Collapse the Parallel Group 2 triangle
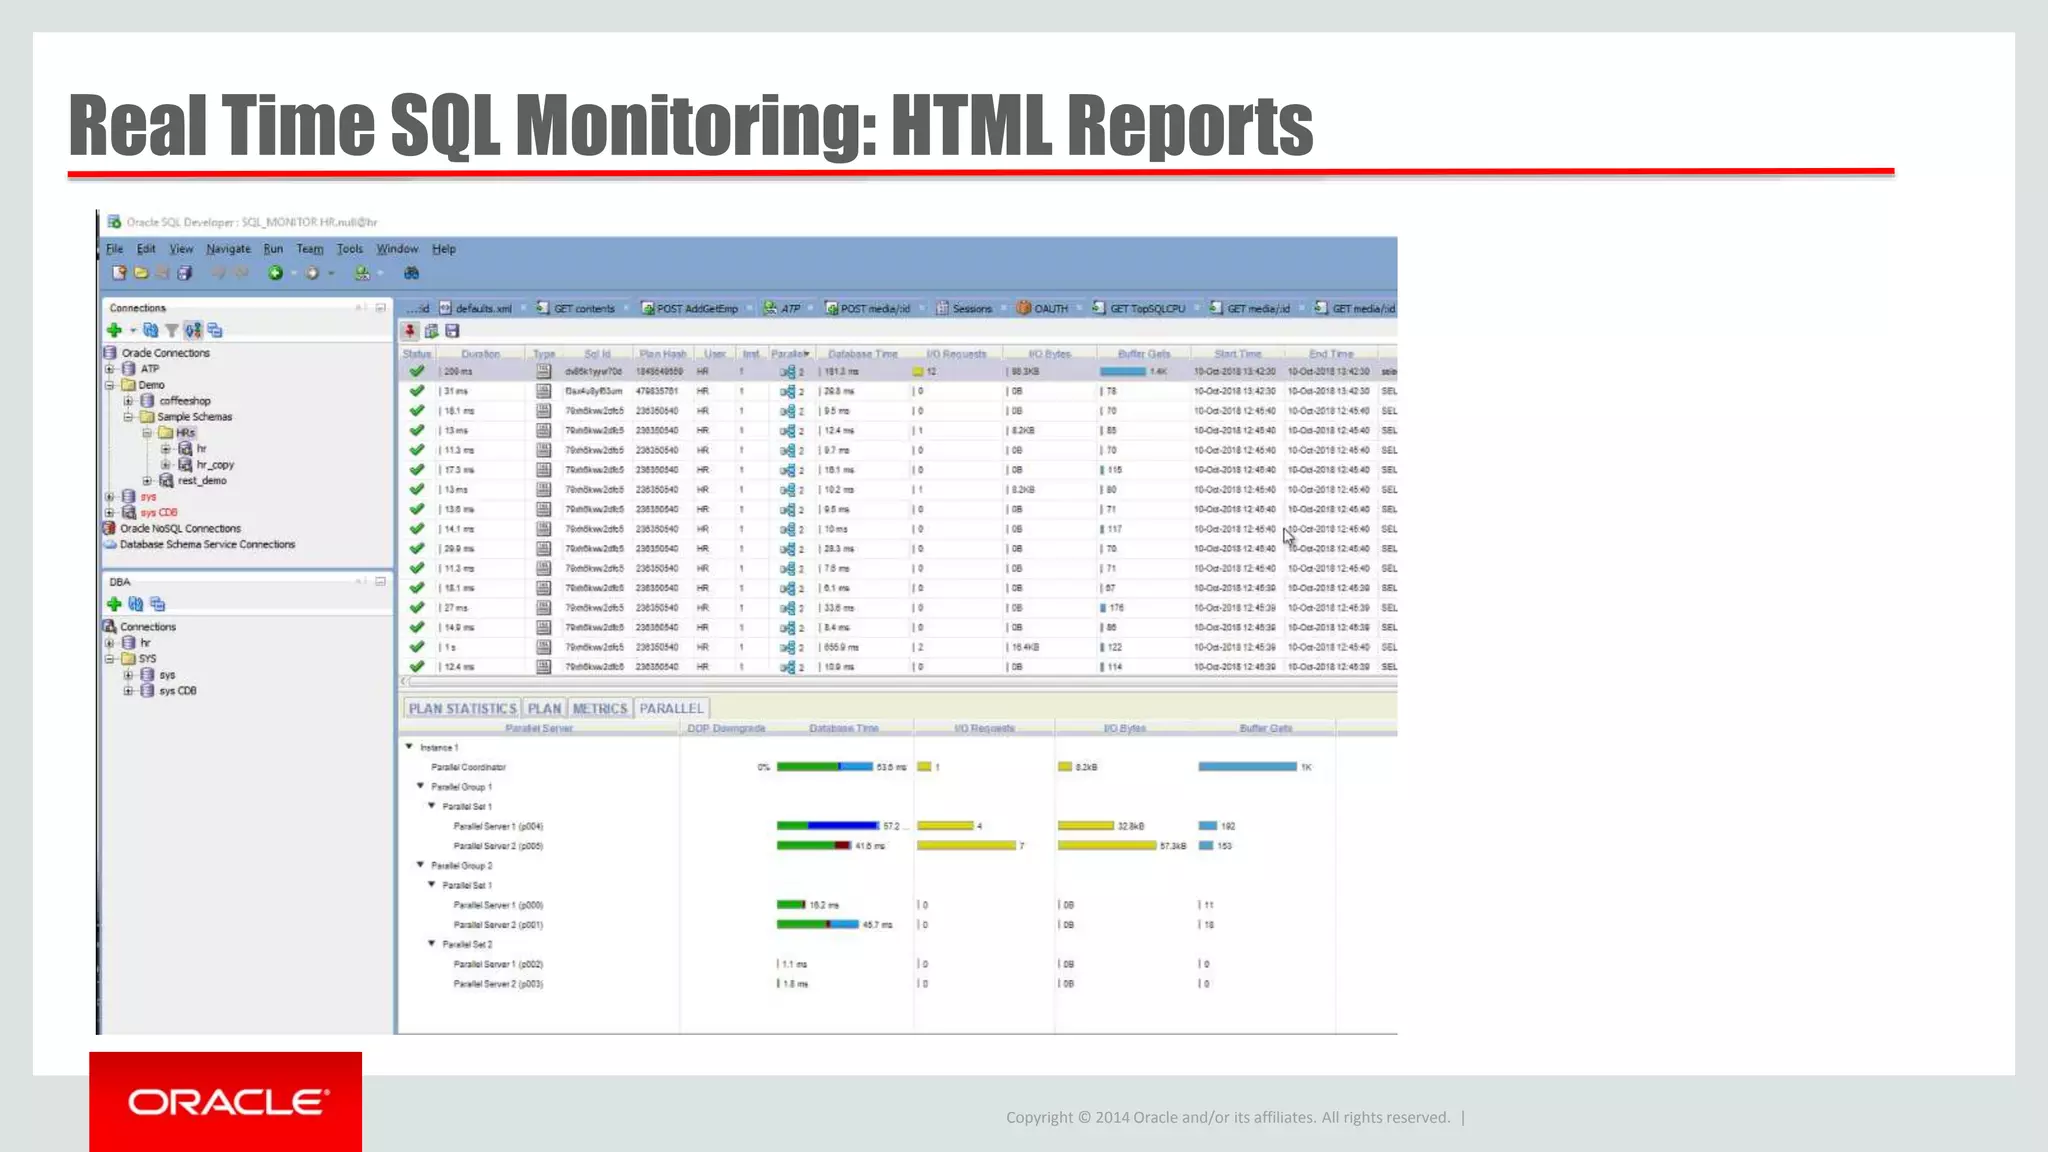Image resolution: width=2048 pixels, height=1152 pixels. pyautogui.click(x=420, y=865)
